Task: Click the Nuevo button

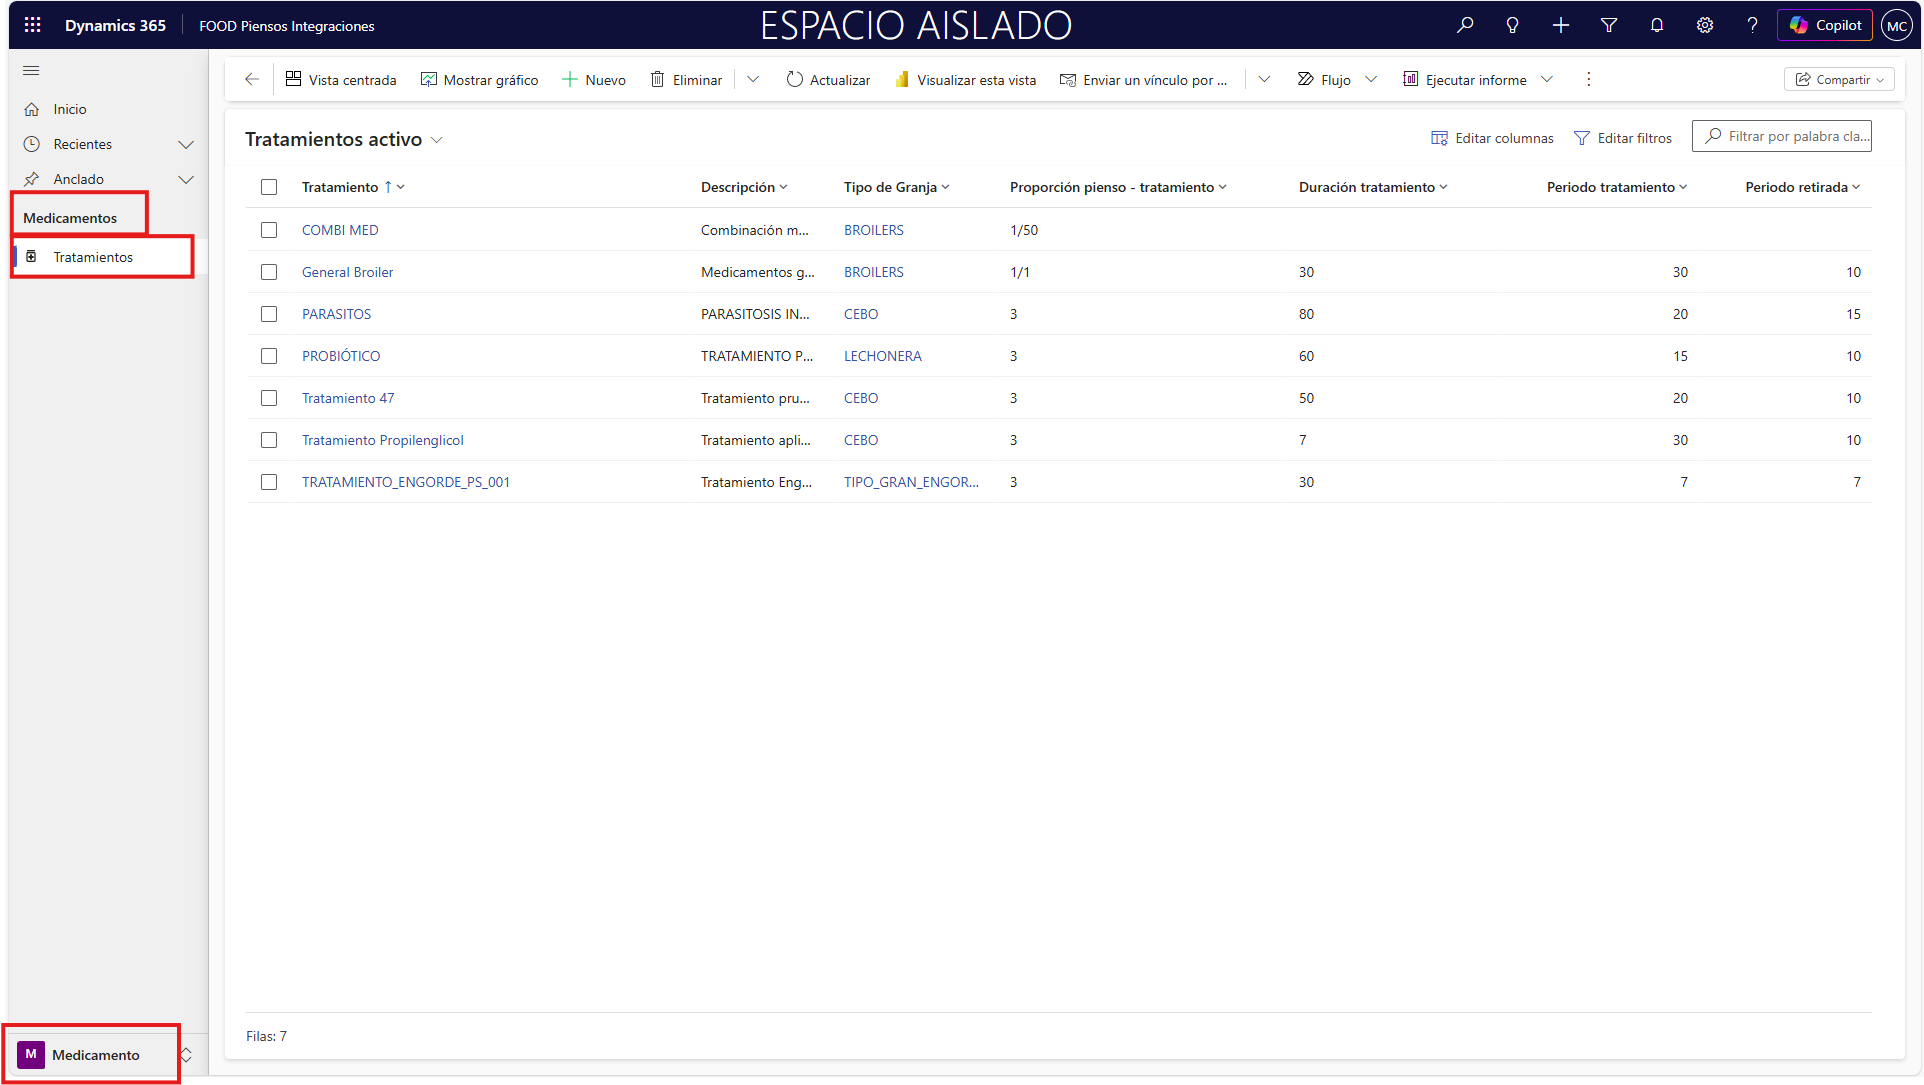Action: 594,79
